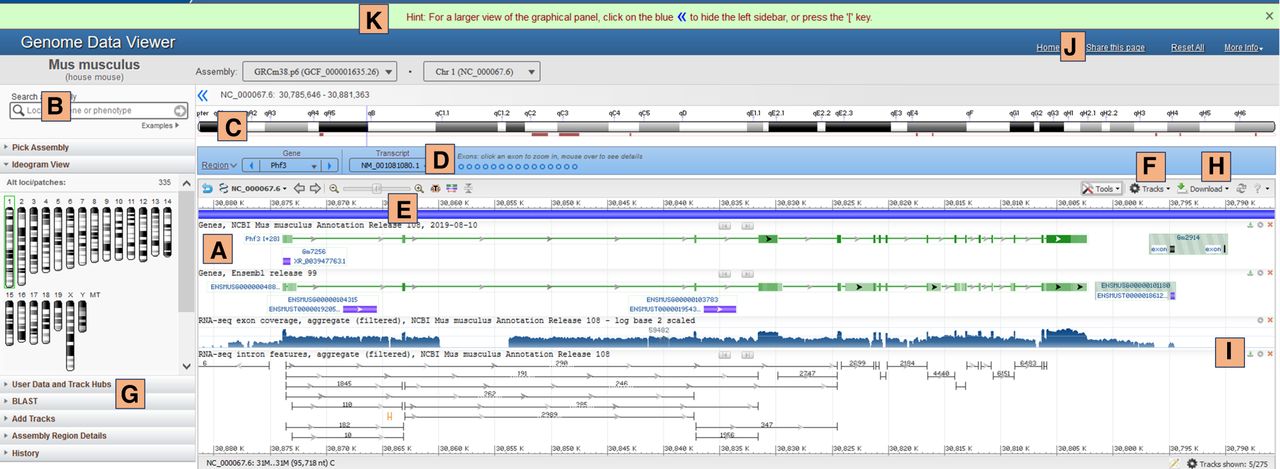Click the search go arrow icon
Viewport: 1280px width, 469px height.
tap(180, 111)
